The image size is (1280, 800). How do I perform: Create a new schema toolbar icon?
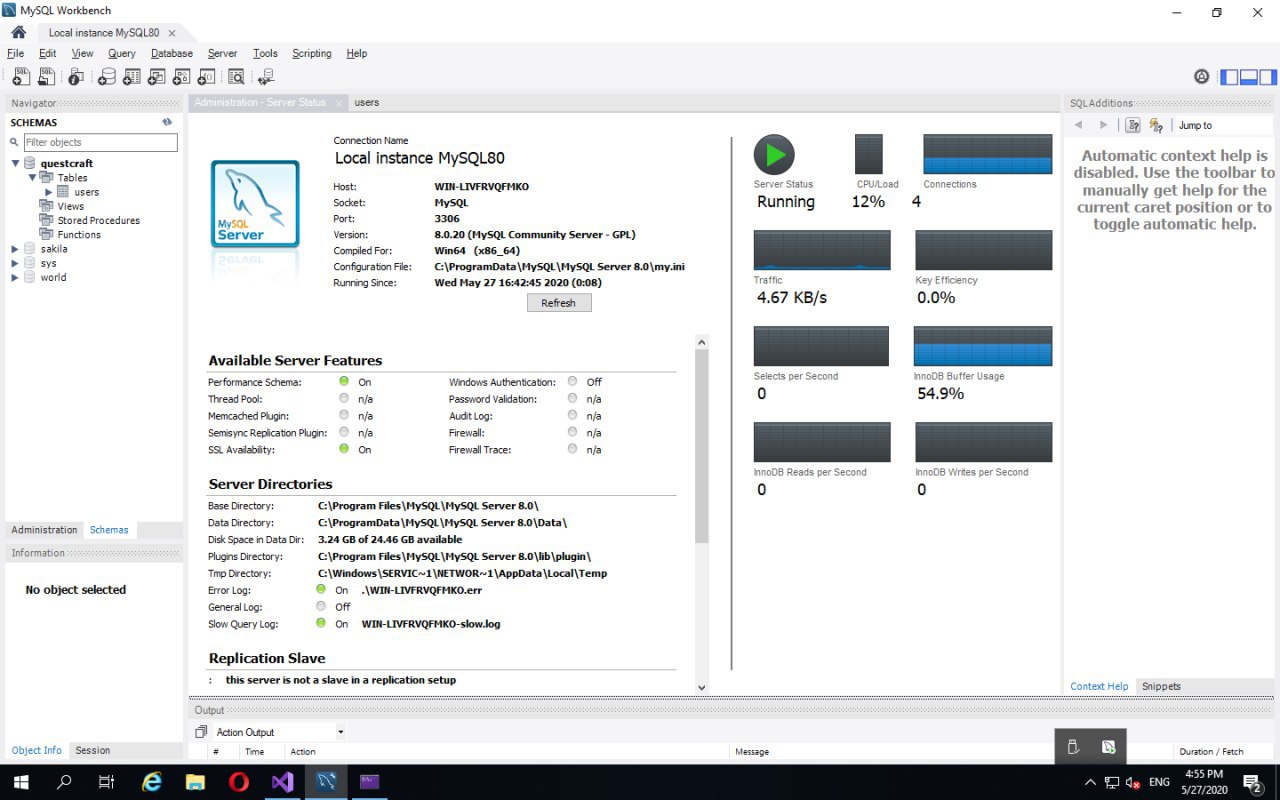coord(106,76)
